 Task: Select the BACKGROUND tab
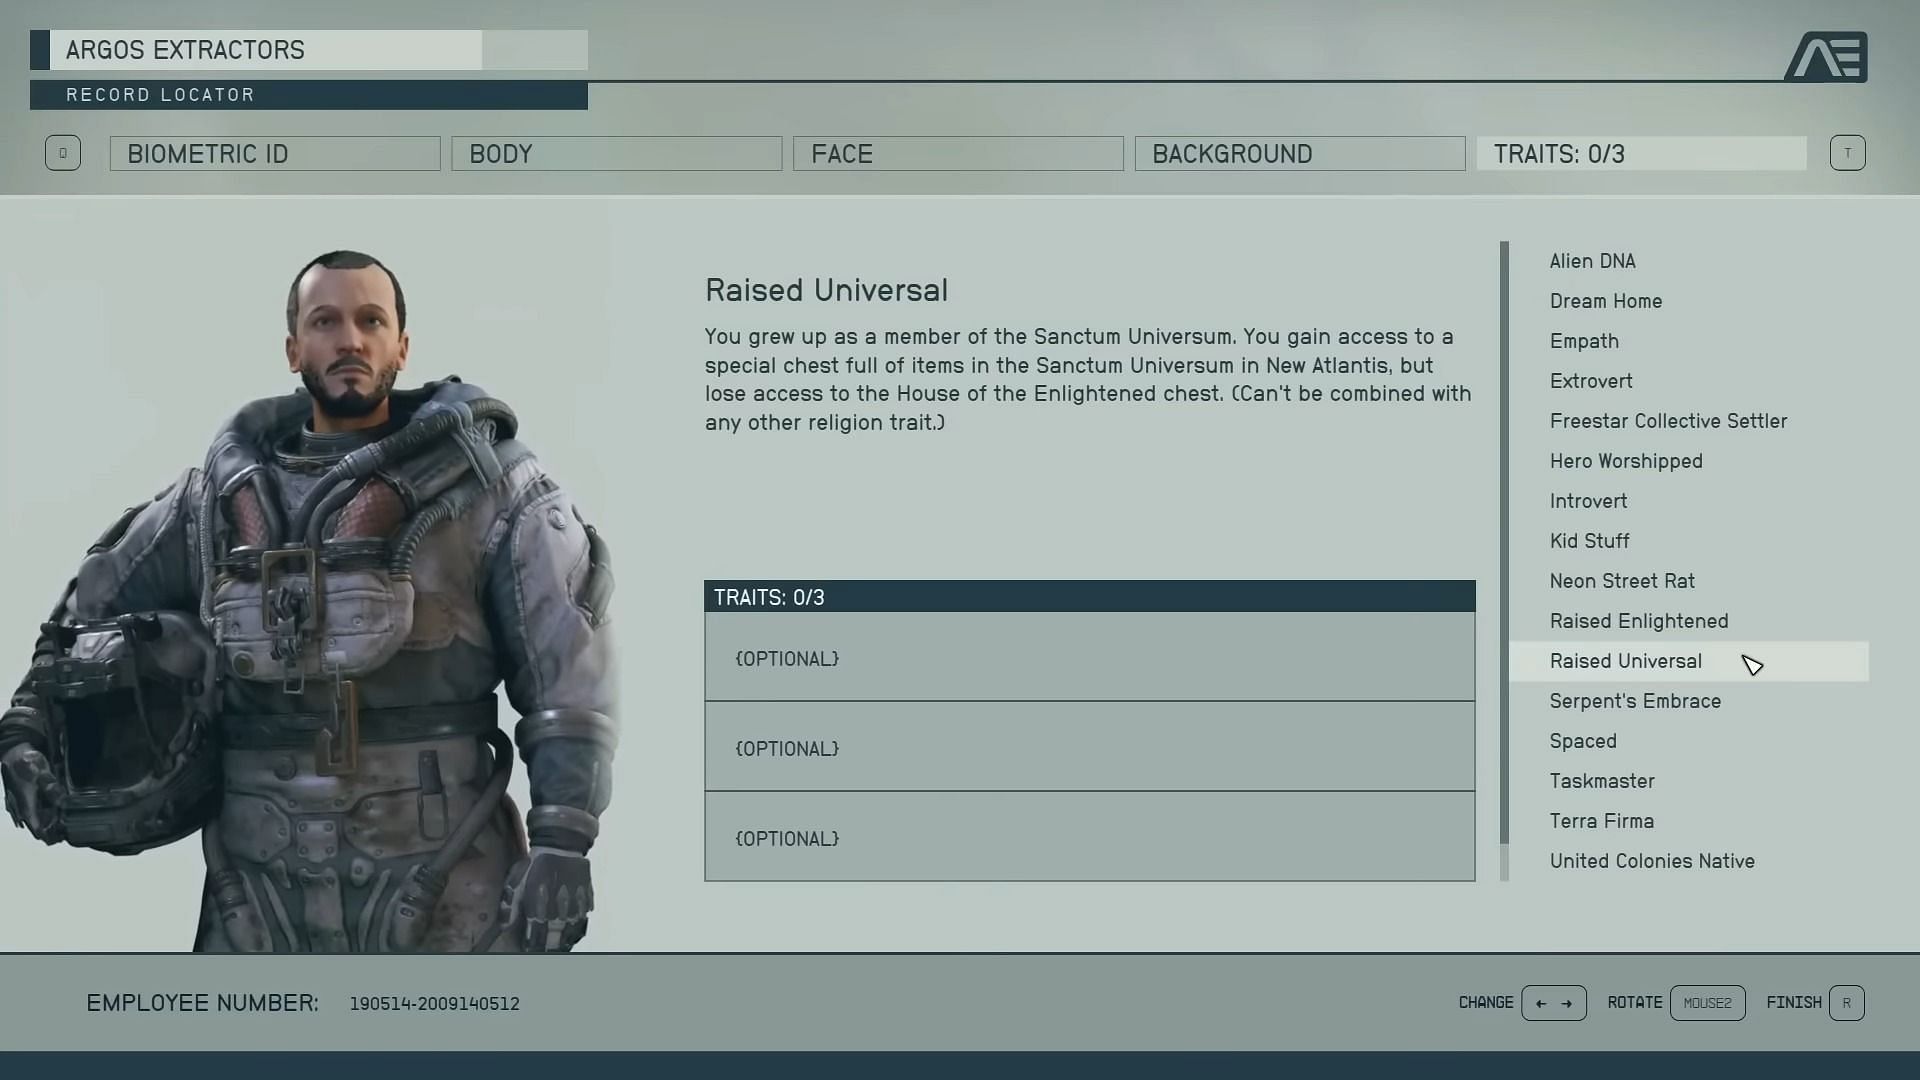1299,153
